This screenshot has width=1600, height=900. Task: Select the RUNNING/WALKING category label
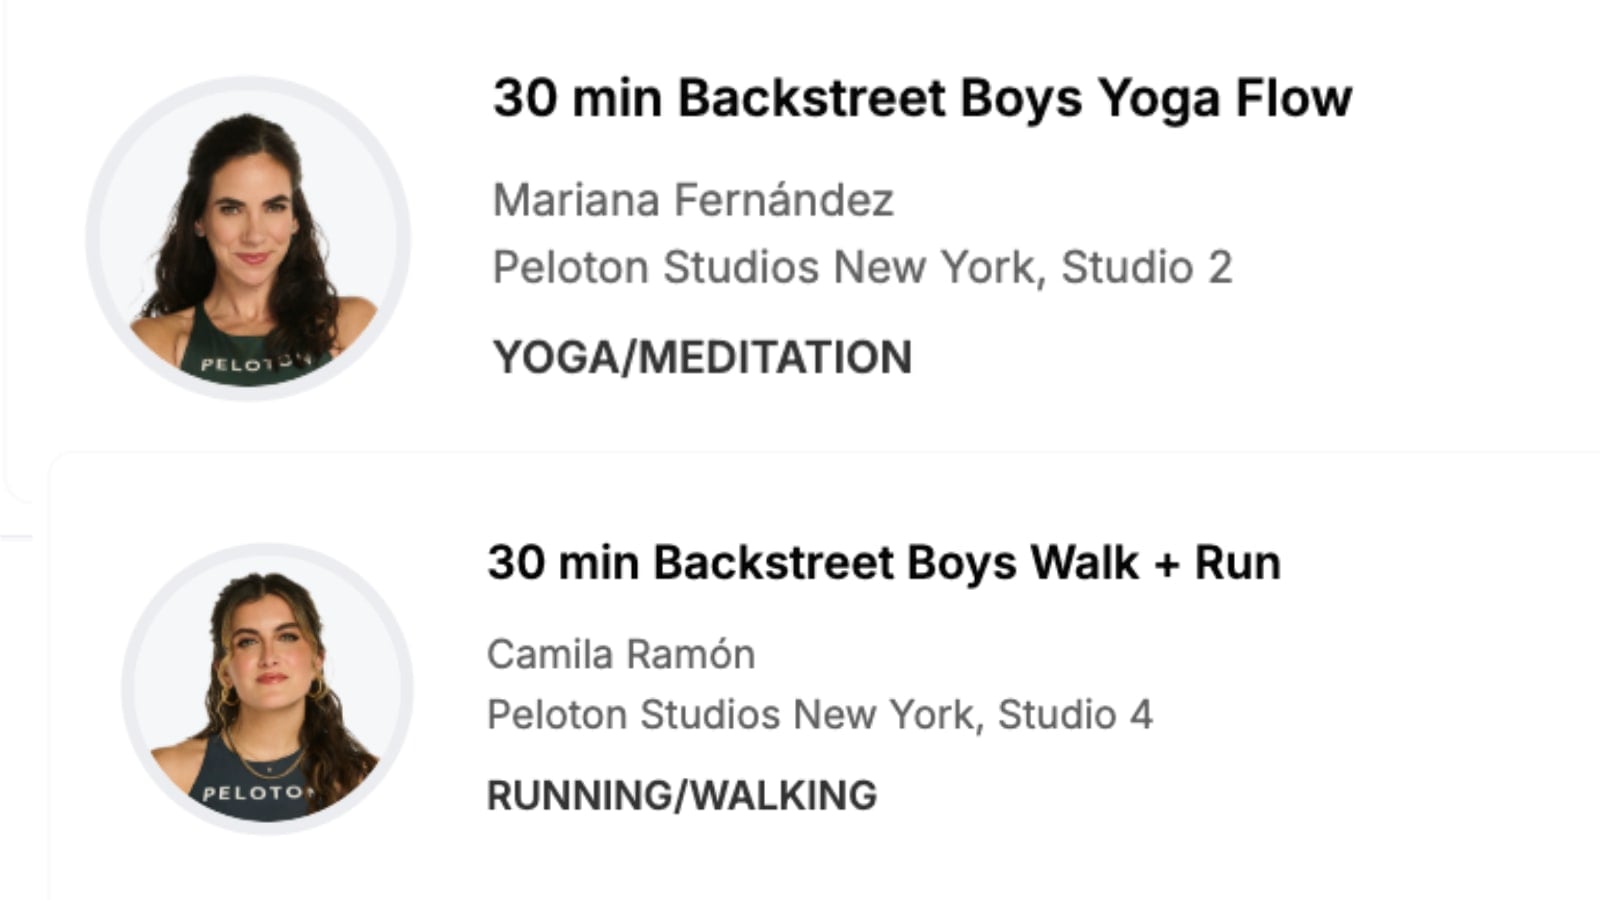(681, 795)
